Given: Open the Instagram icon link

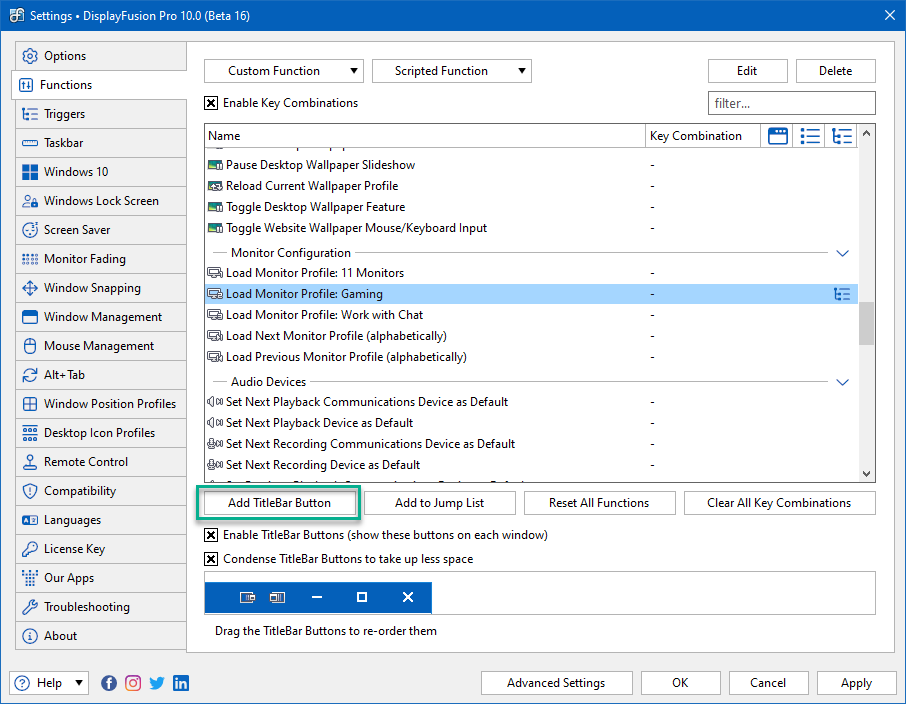Looking at the screenshot, I should (x=133, y=683).
